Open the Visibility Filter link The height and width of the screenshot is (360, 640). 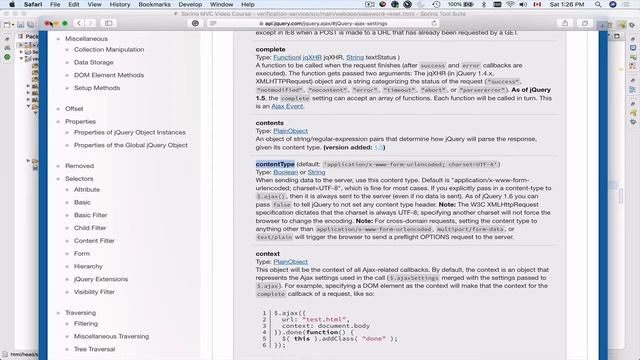(94, 292)
